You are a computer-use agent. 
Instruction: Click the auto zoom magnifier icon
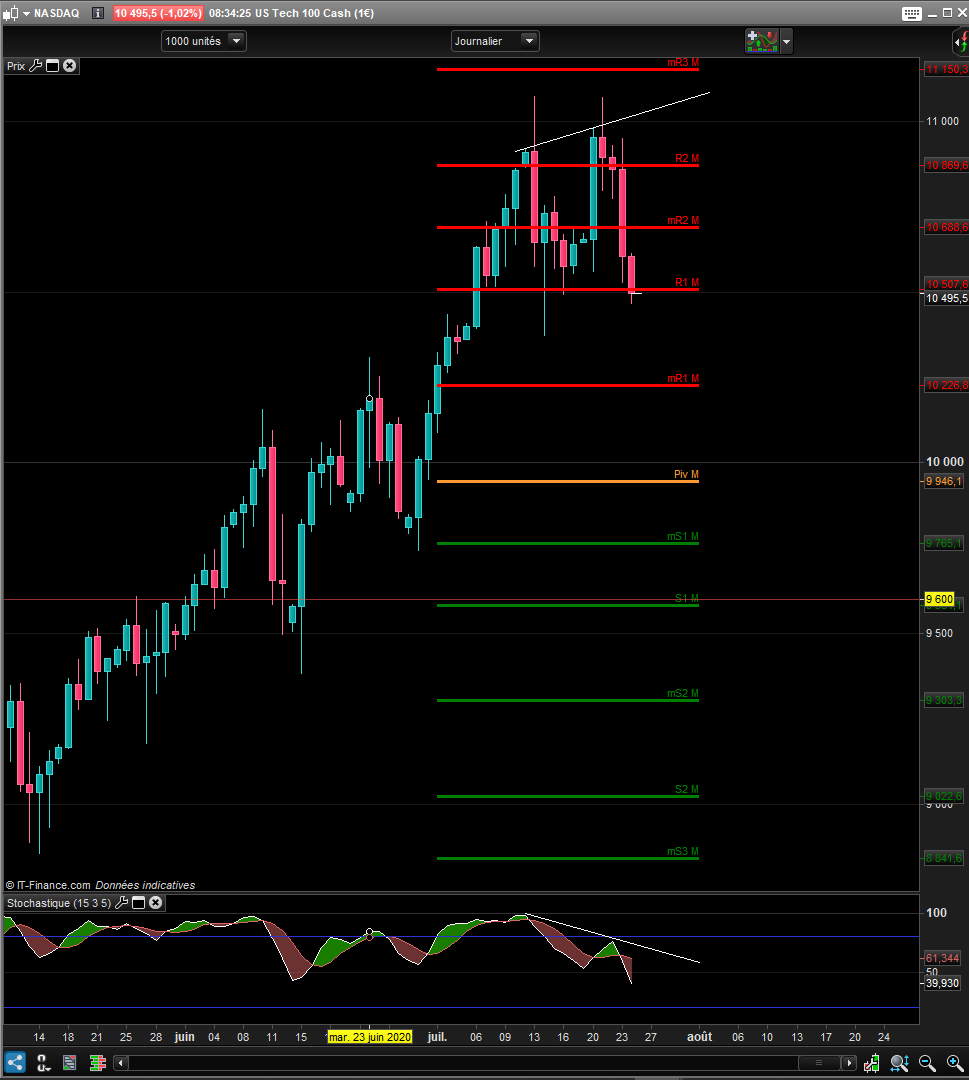click(899, 1063)
